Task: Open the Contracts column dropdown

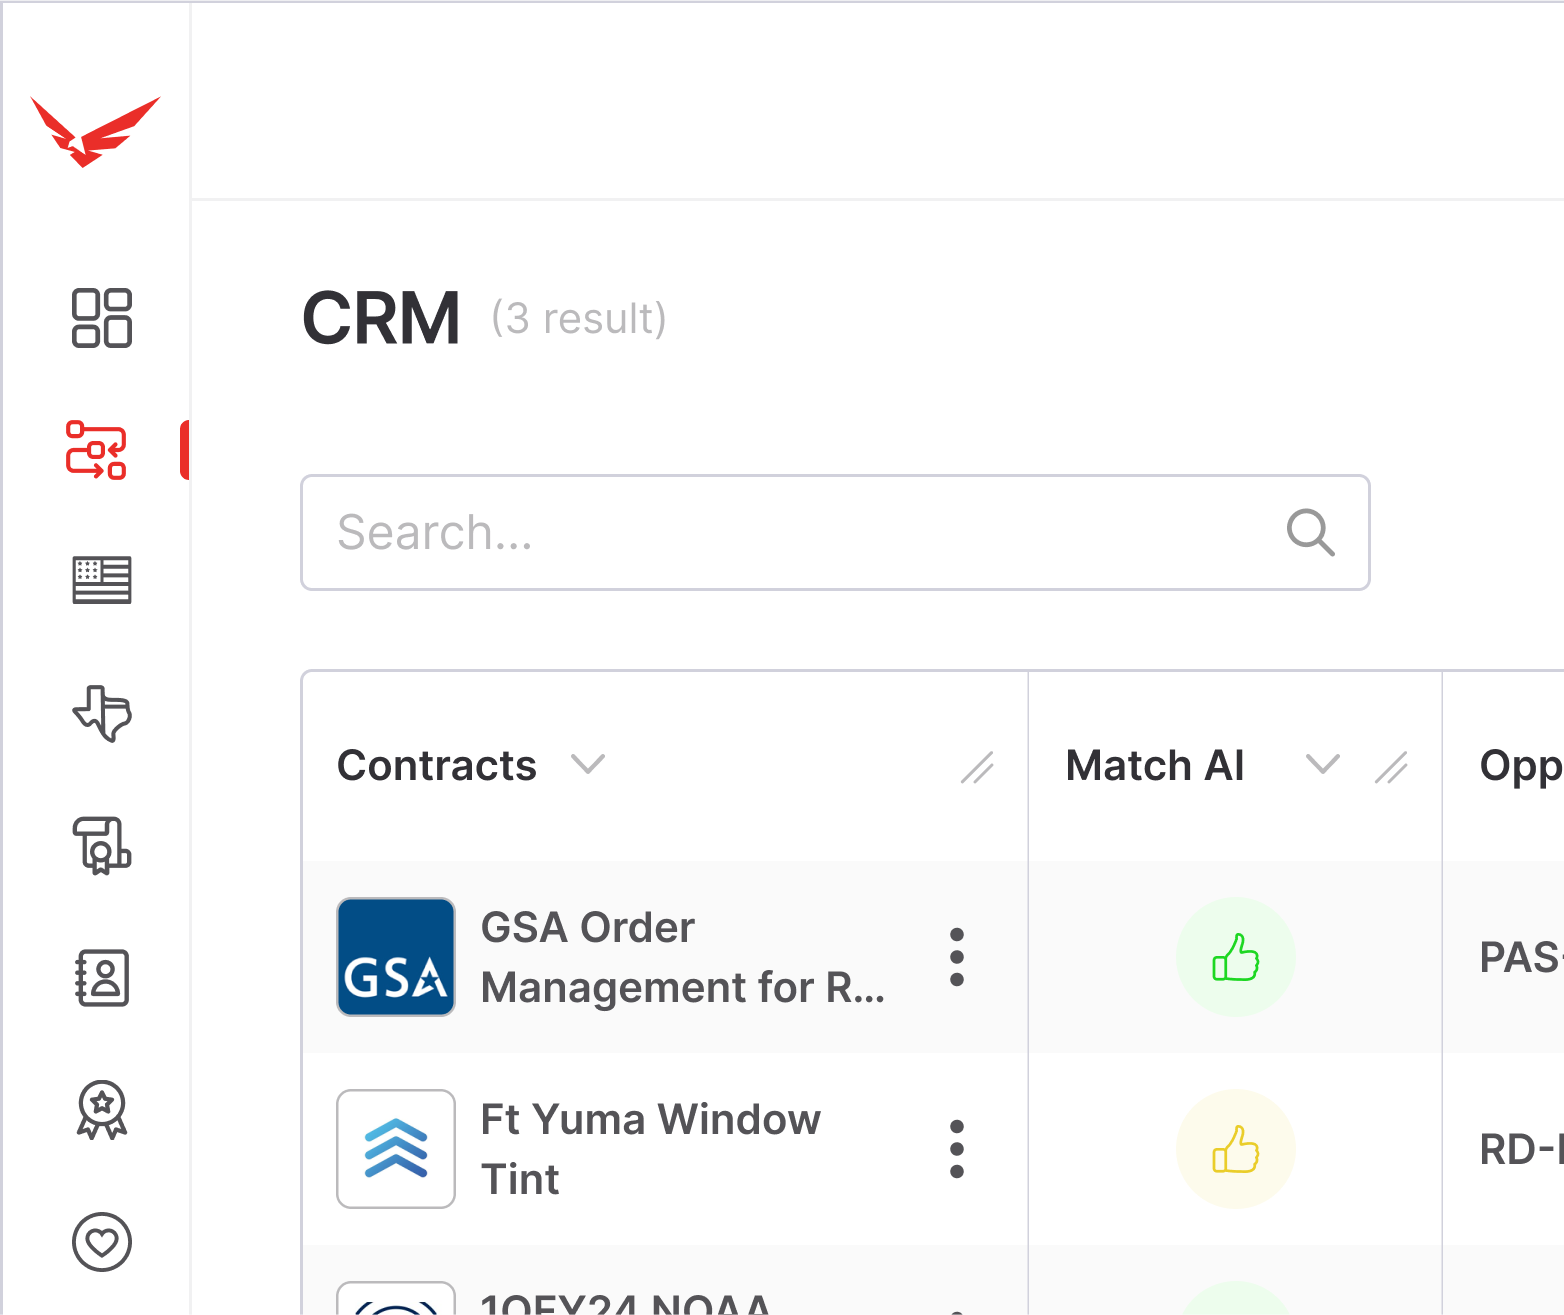Action: [x=589, y=765]
